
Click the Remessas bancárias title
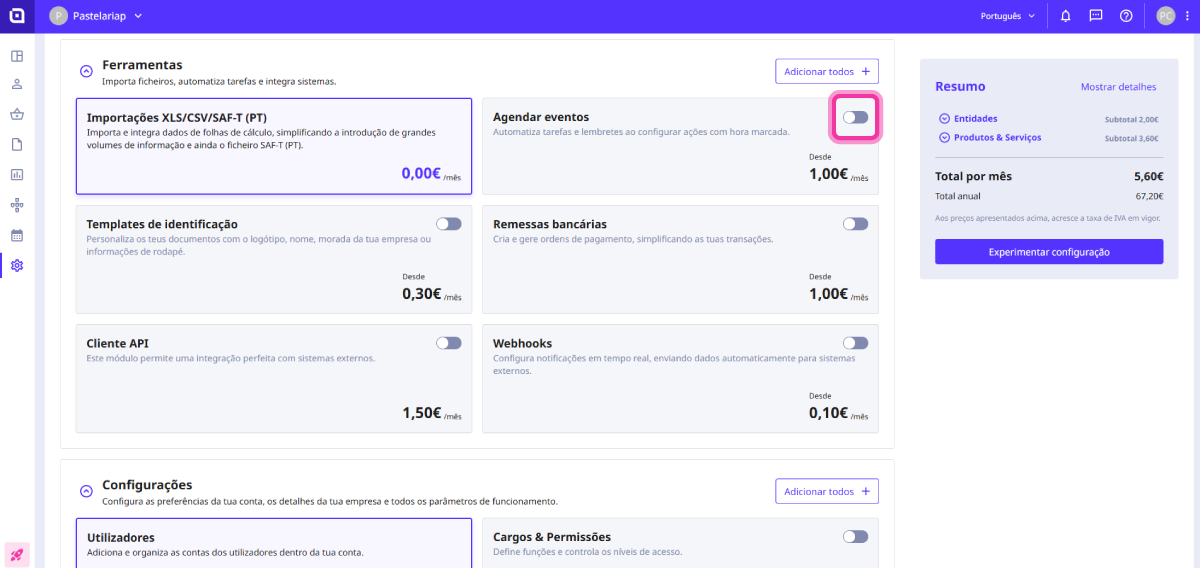pyautogui.click(x=550, y=224)
